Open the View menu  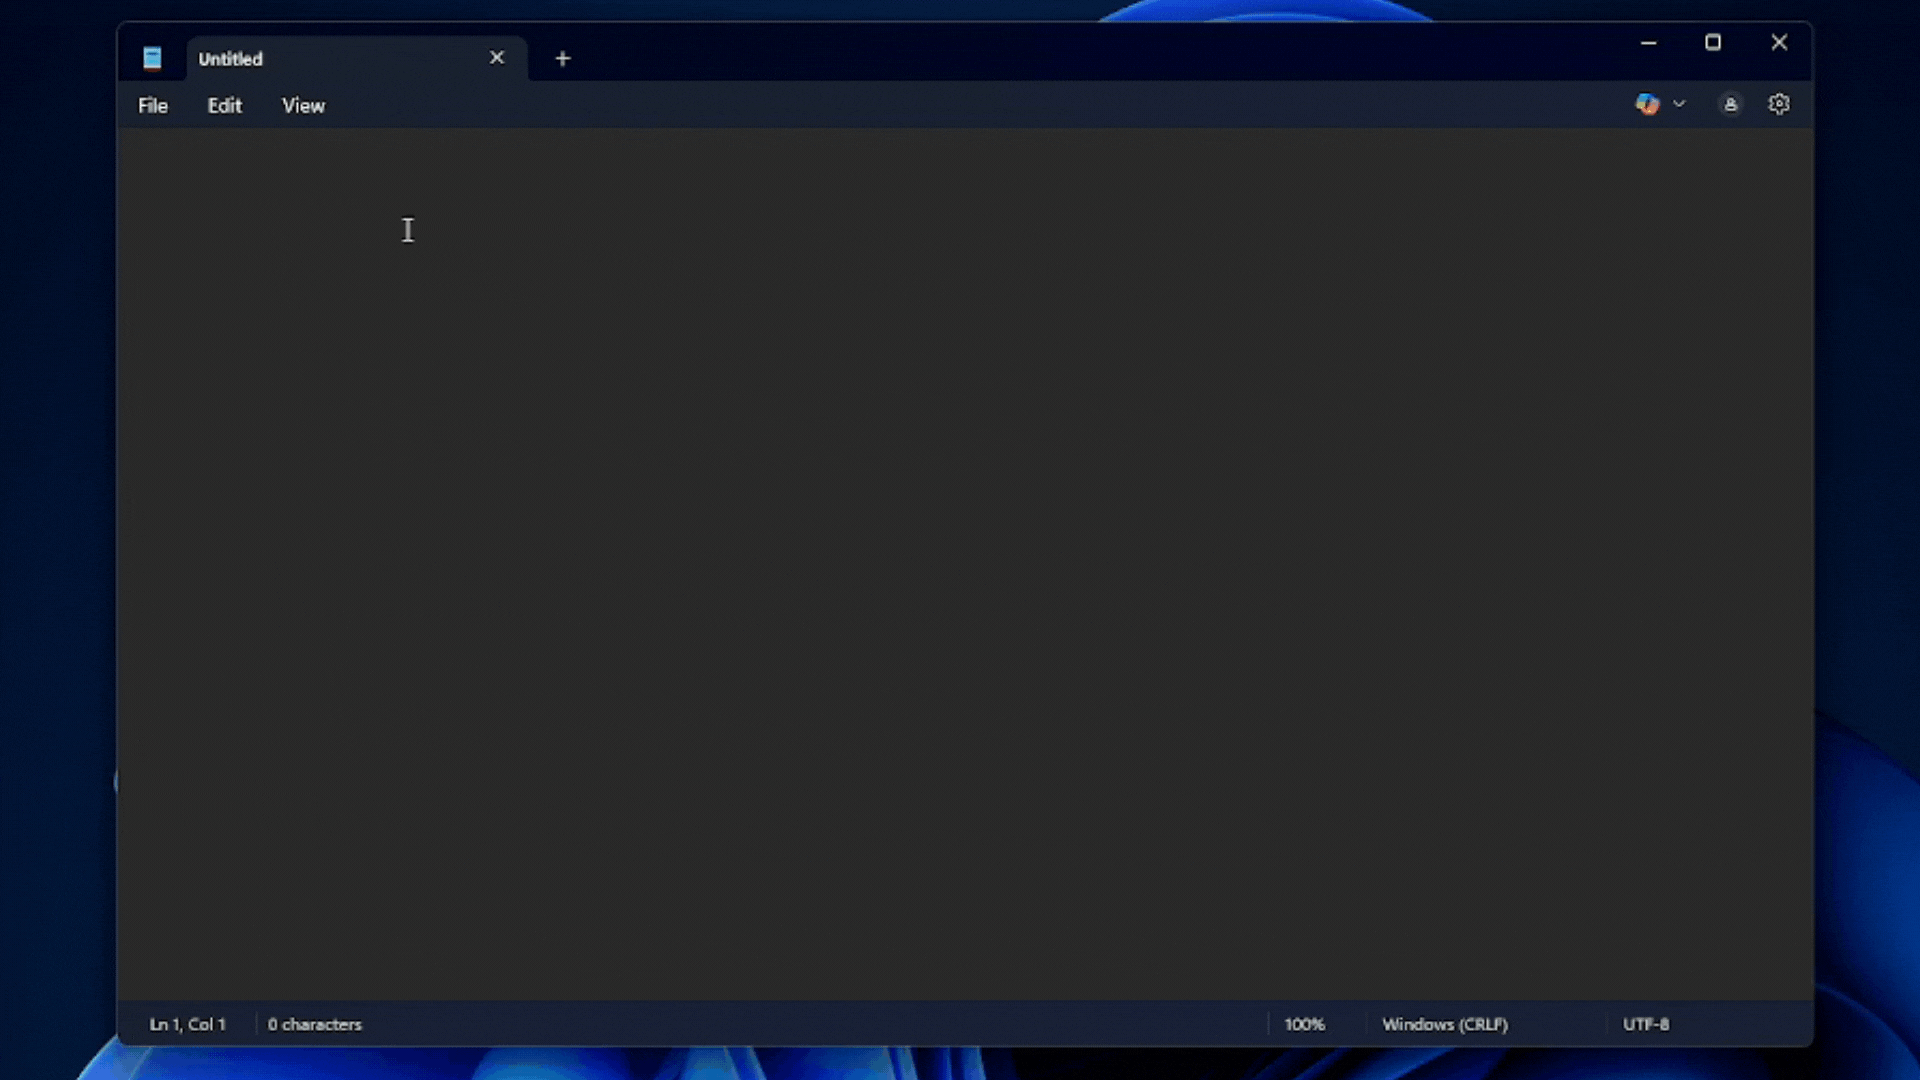click(x=302, y=105)
